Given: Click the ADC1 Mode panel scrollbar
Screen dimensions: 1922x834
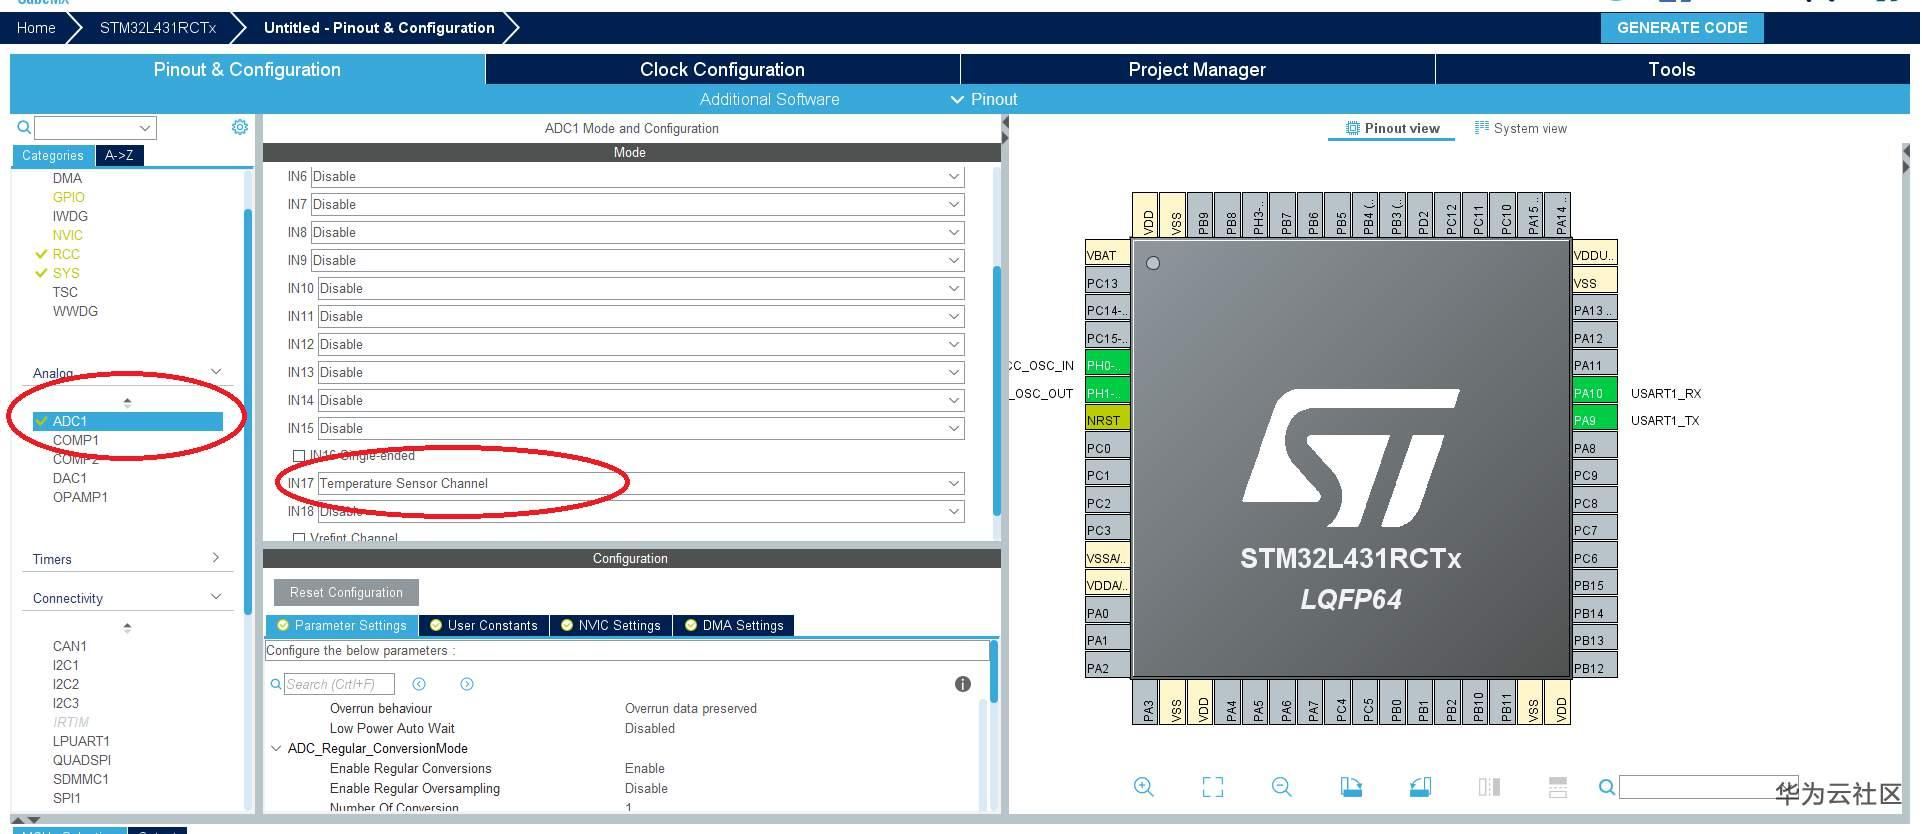Looking at the screenshot, I should pyautogui.click(x=996, y=390).
